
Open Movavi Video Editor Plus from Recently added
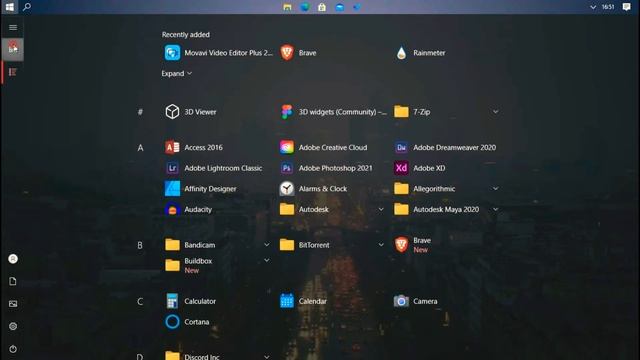point(218,53)
